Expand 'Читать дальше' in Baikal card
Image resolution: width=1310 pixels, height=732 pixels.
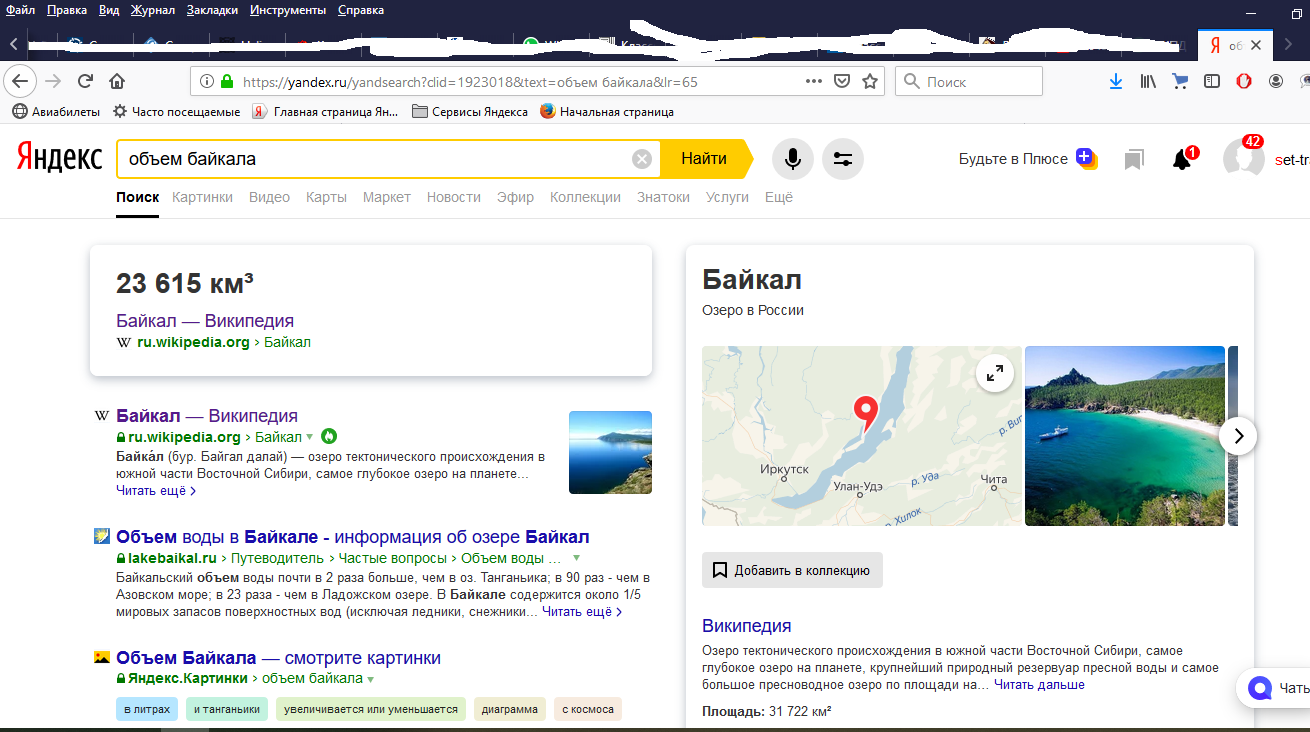tap(1039, 685)
